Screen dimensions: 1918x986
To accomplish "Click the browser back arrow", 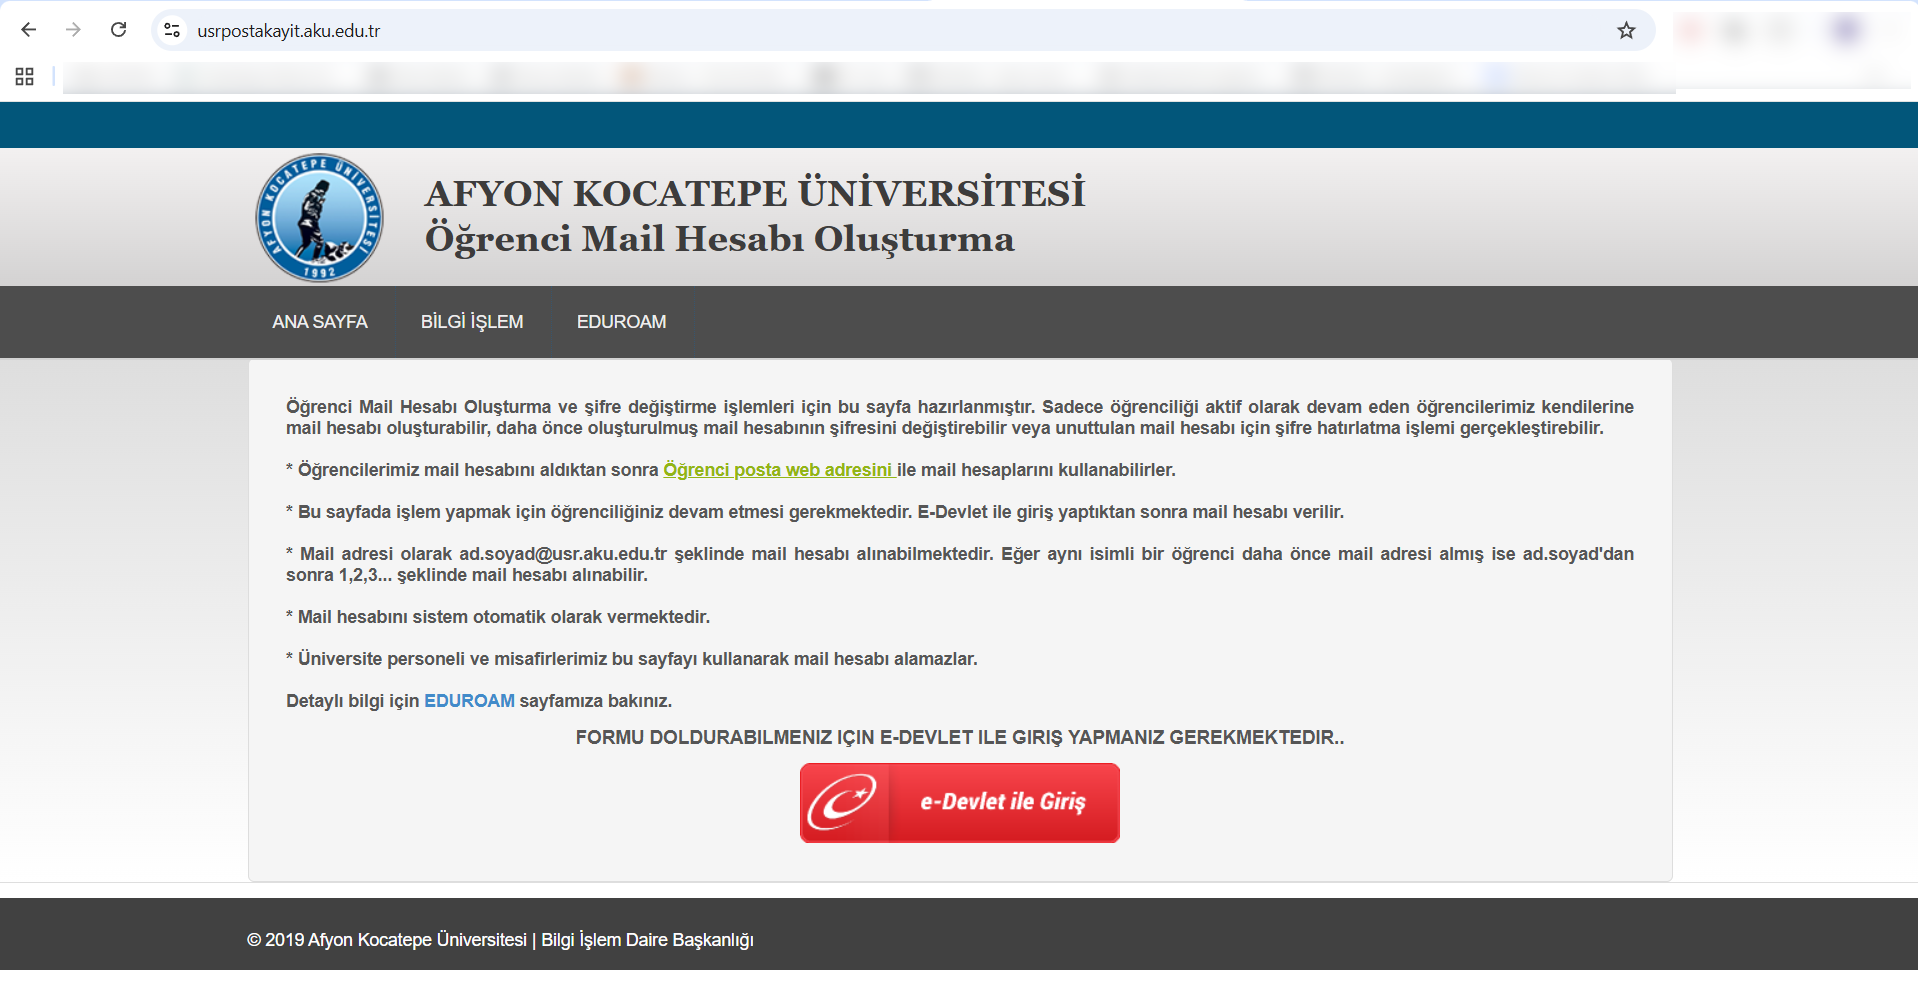I will point(29,30).
